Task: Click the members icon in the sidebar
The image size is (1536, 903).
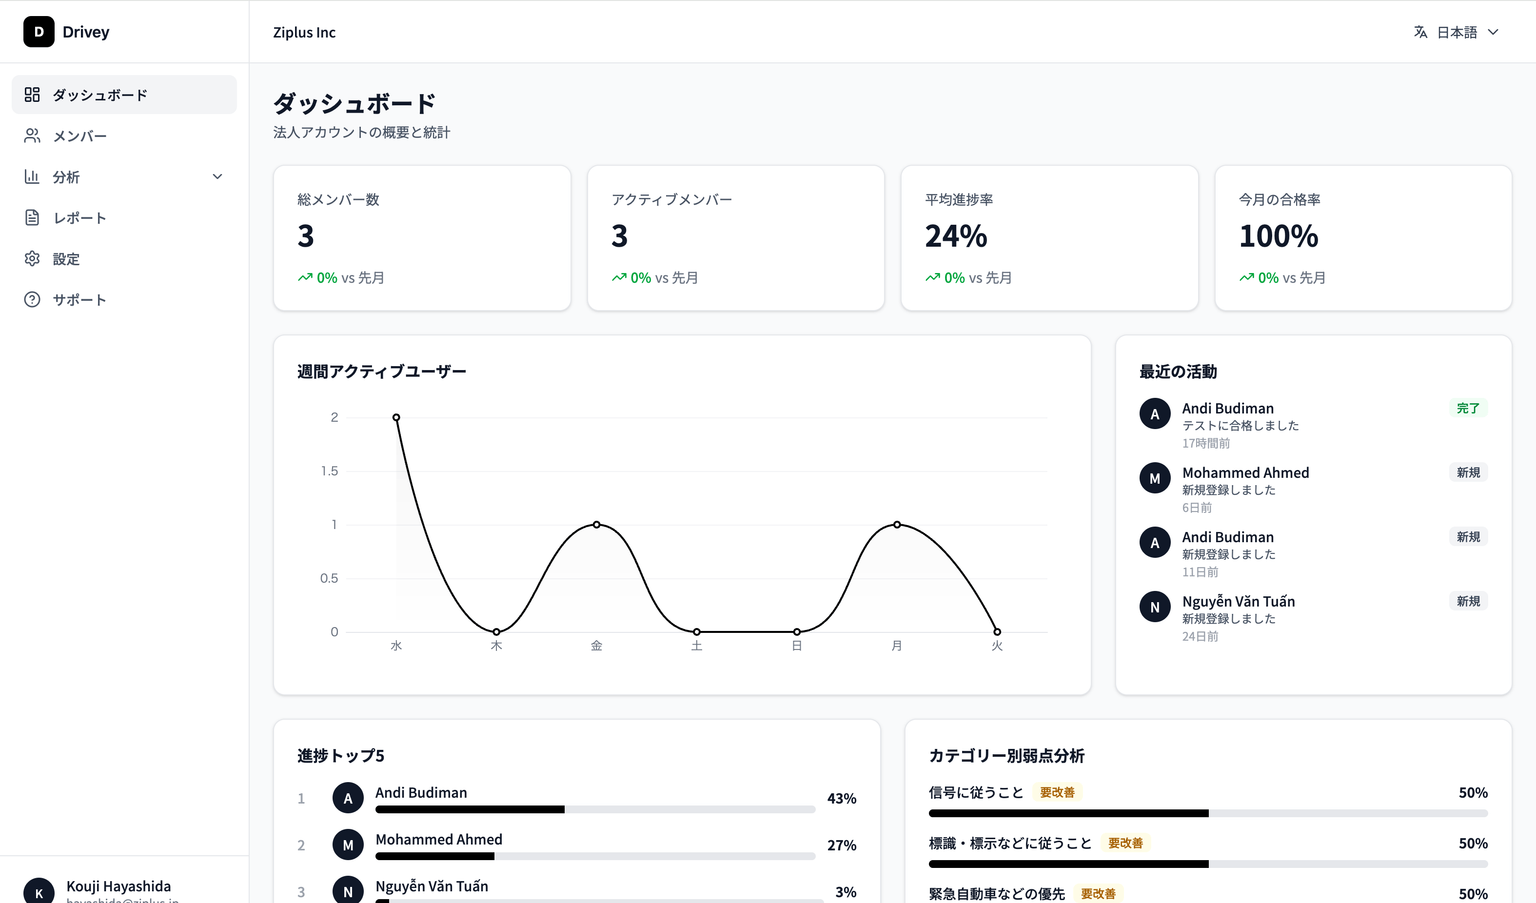Action: point(31,135)
